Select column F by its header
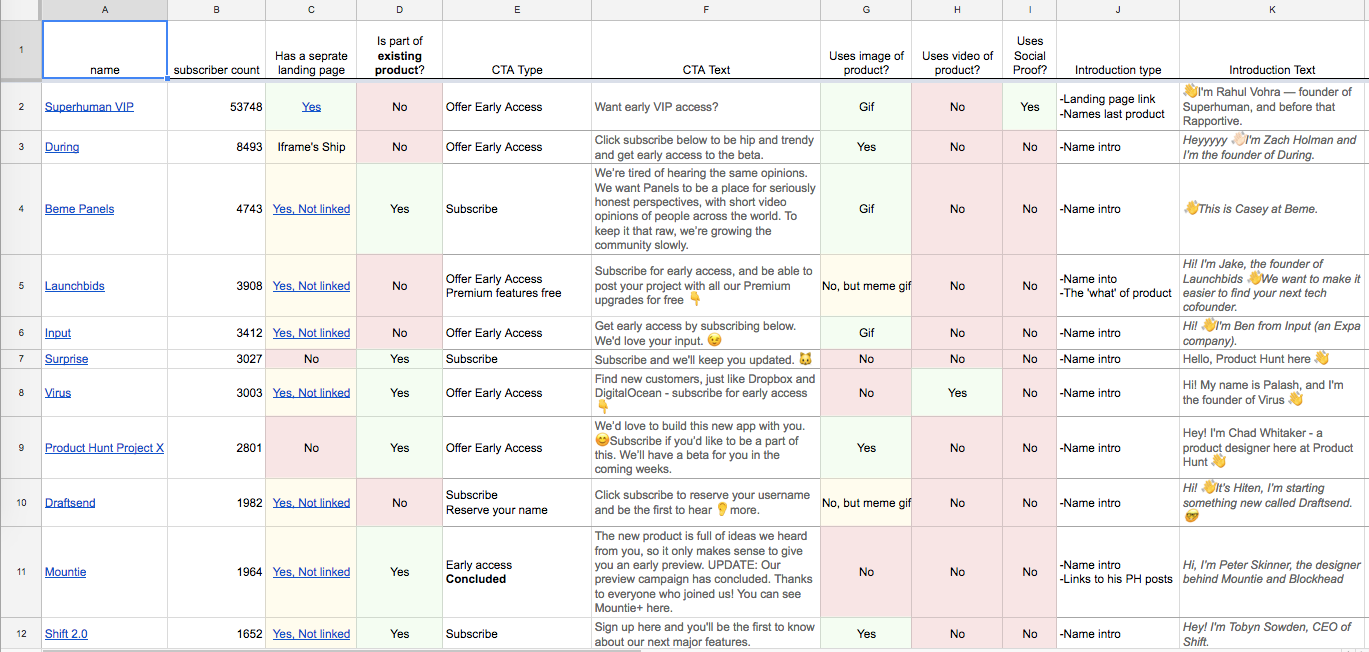 (x=706, y=10)
